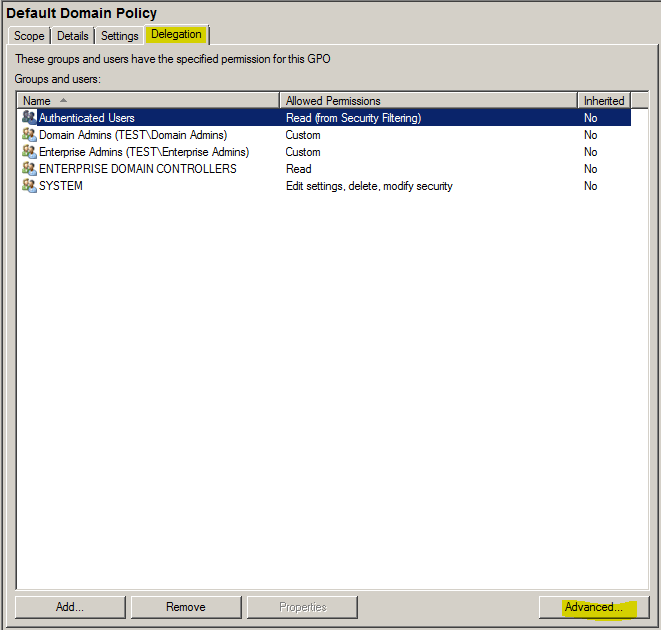Select Domain Admins (TEST\Domain Admins) entry
This screenshot has height=630, width=661.
[133, 135]
